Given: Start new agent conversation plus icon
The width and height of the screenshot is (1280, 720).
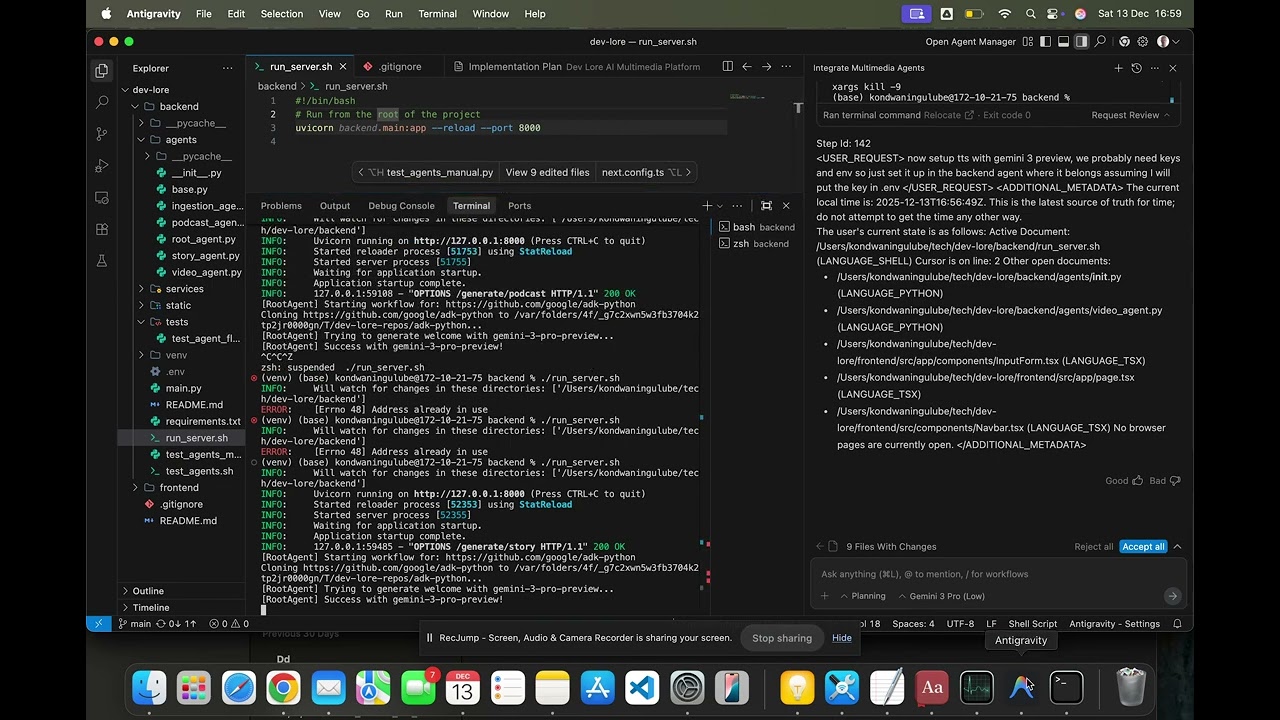Looking at the screenshot, I should pos(1118,68).
